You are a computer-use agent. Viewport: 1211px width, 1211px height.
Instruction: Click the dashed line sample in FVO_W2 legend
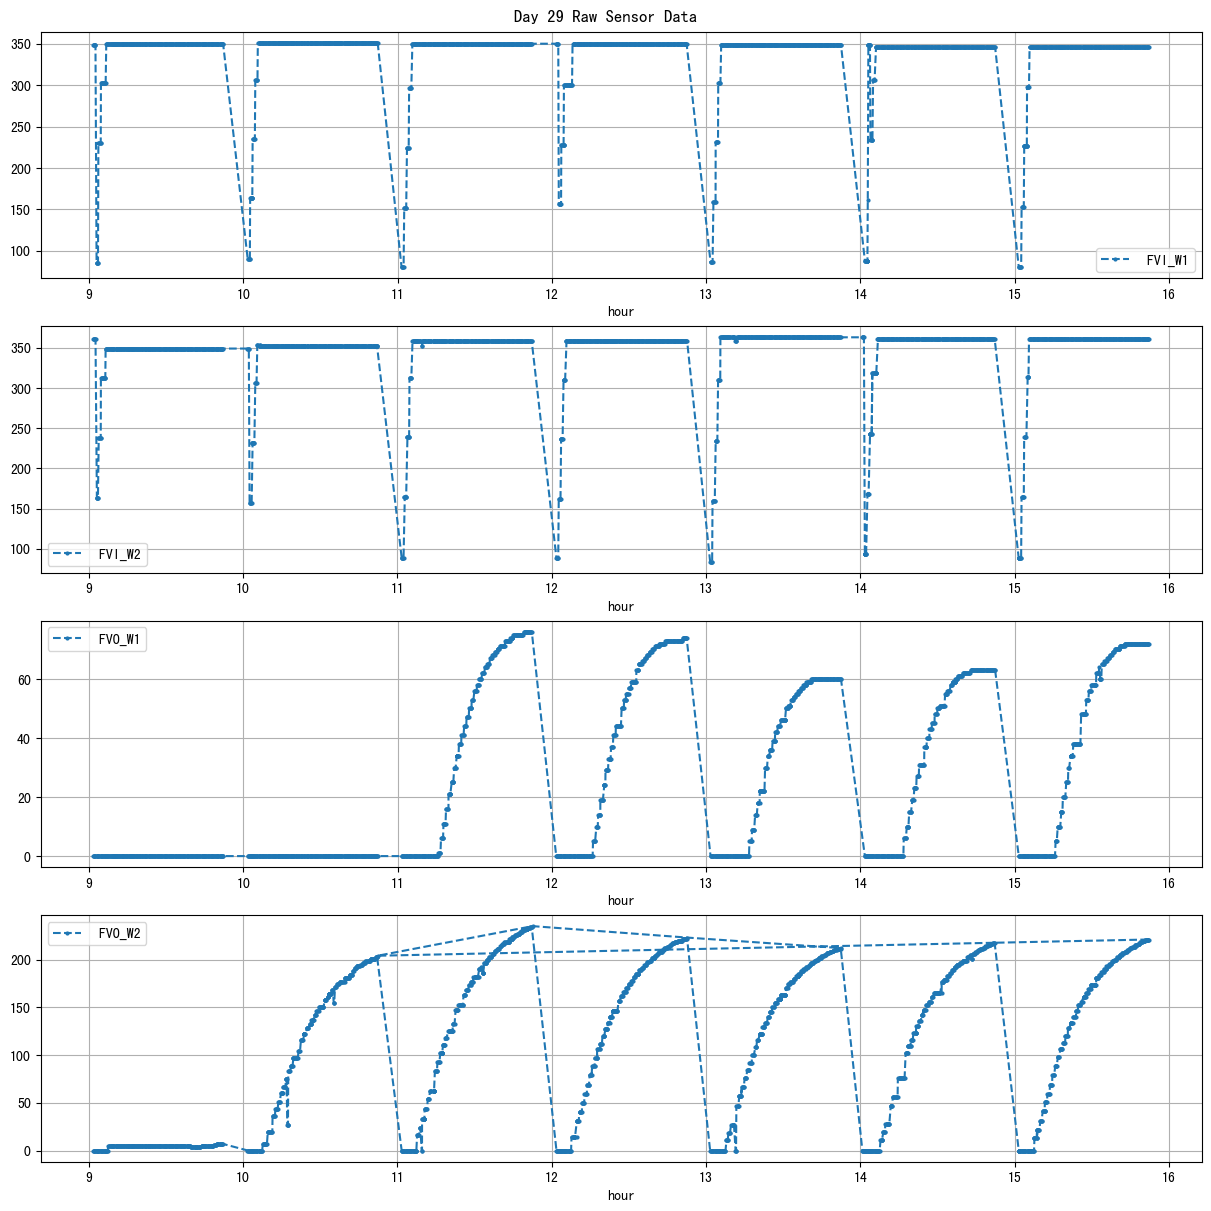pyautogui.click(x=70, y=934)
